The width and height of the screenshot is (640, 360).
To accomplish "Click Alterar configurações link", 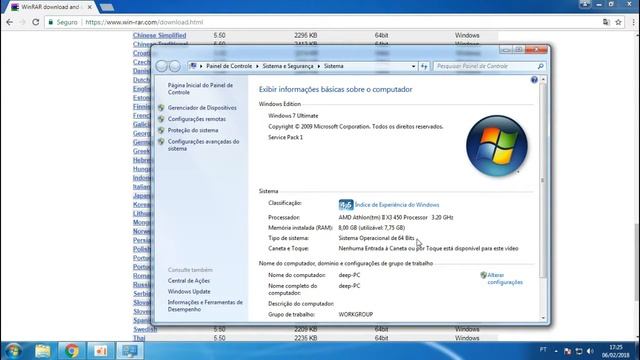I will tap(505, 279).
